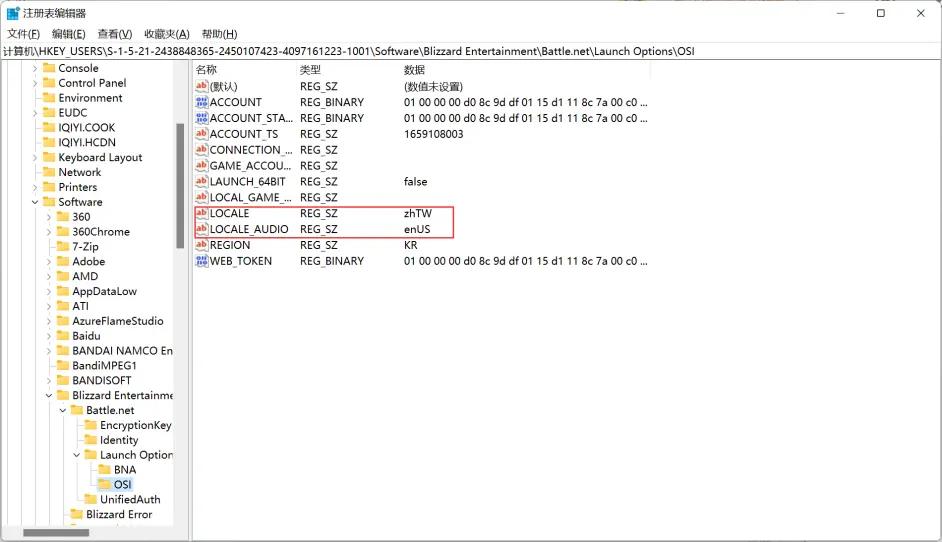Screen dimensions: 942x542
Task: Select the Environment tree item
Action: [x=90, y=98]
